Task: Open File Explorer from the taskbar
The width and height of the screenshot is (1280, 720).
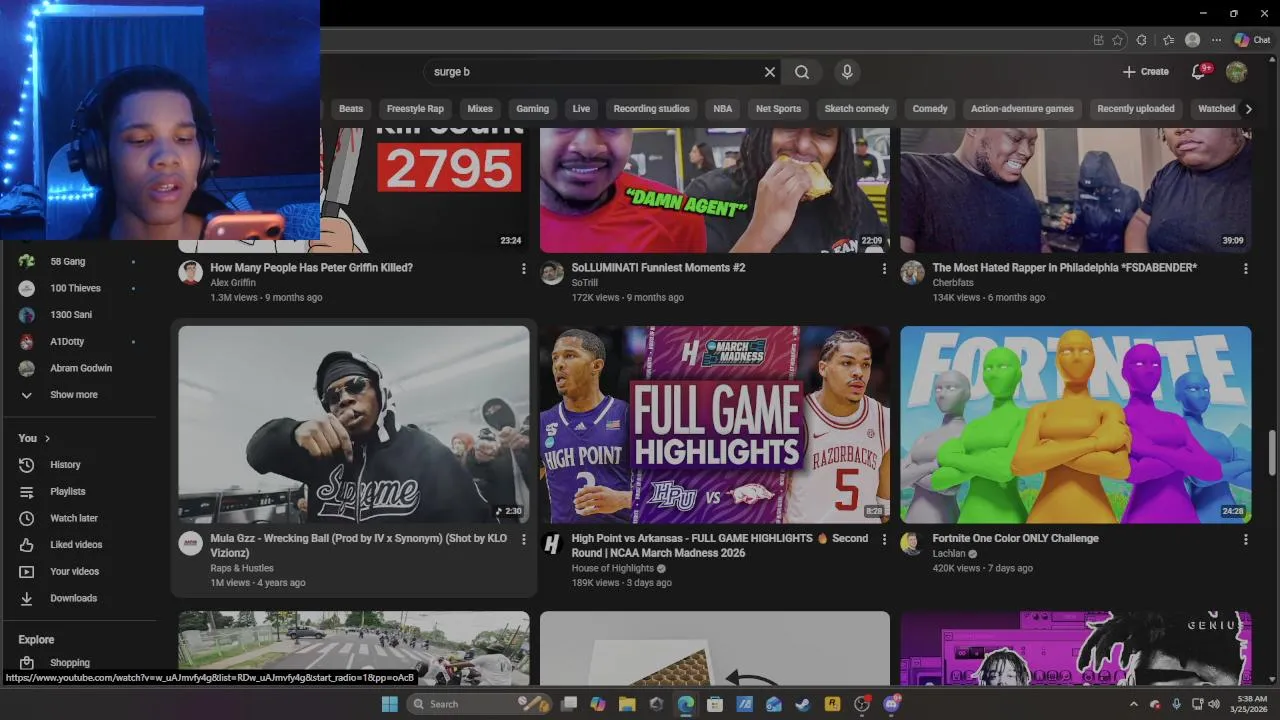Action: point(627,704)
